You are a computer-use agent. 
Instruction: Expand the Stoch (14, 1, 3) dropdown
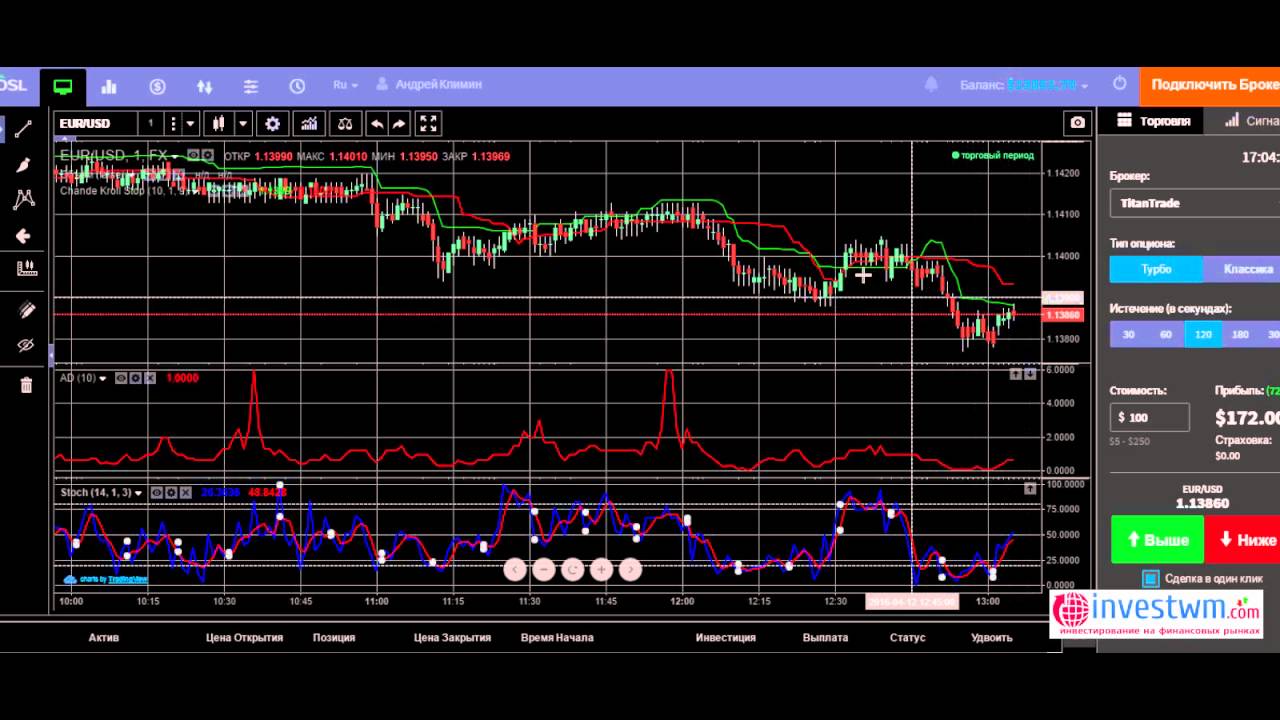coord(138,493)
